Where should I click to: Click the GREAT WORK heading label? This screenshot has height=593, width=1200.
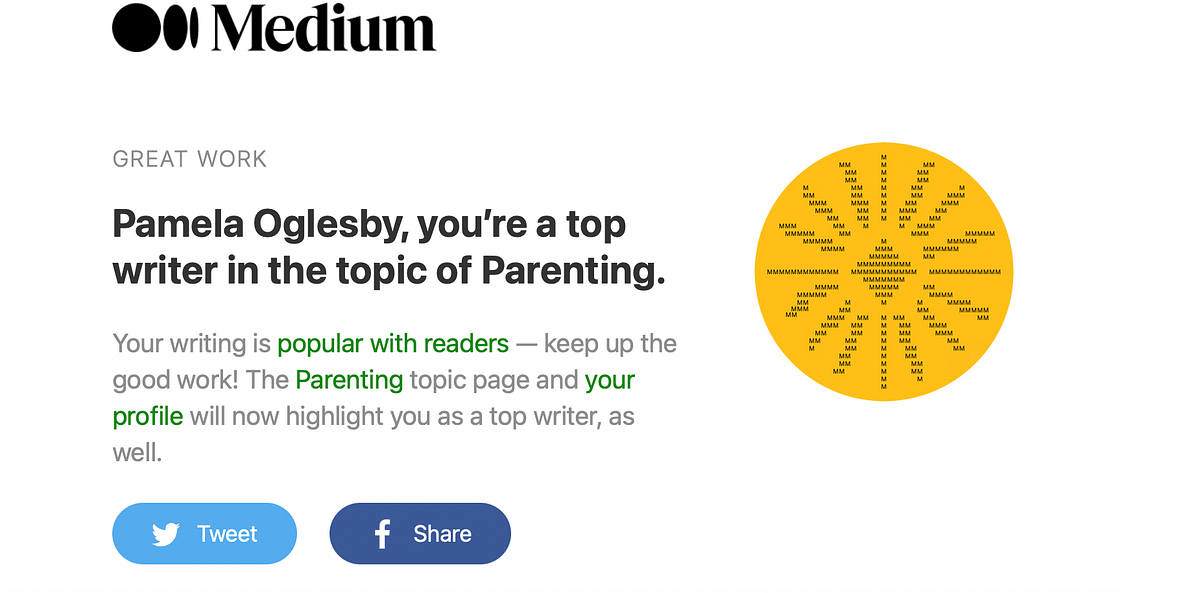click(190, 159)
